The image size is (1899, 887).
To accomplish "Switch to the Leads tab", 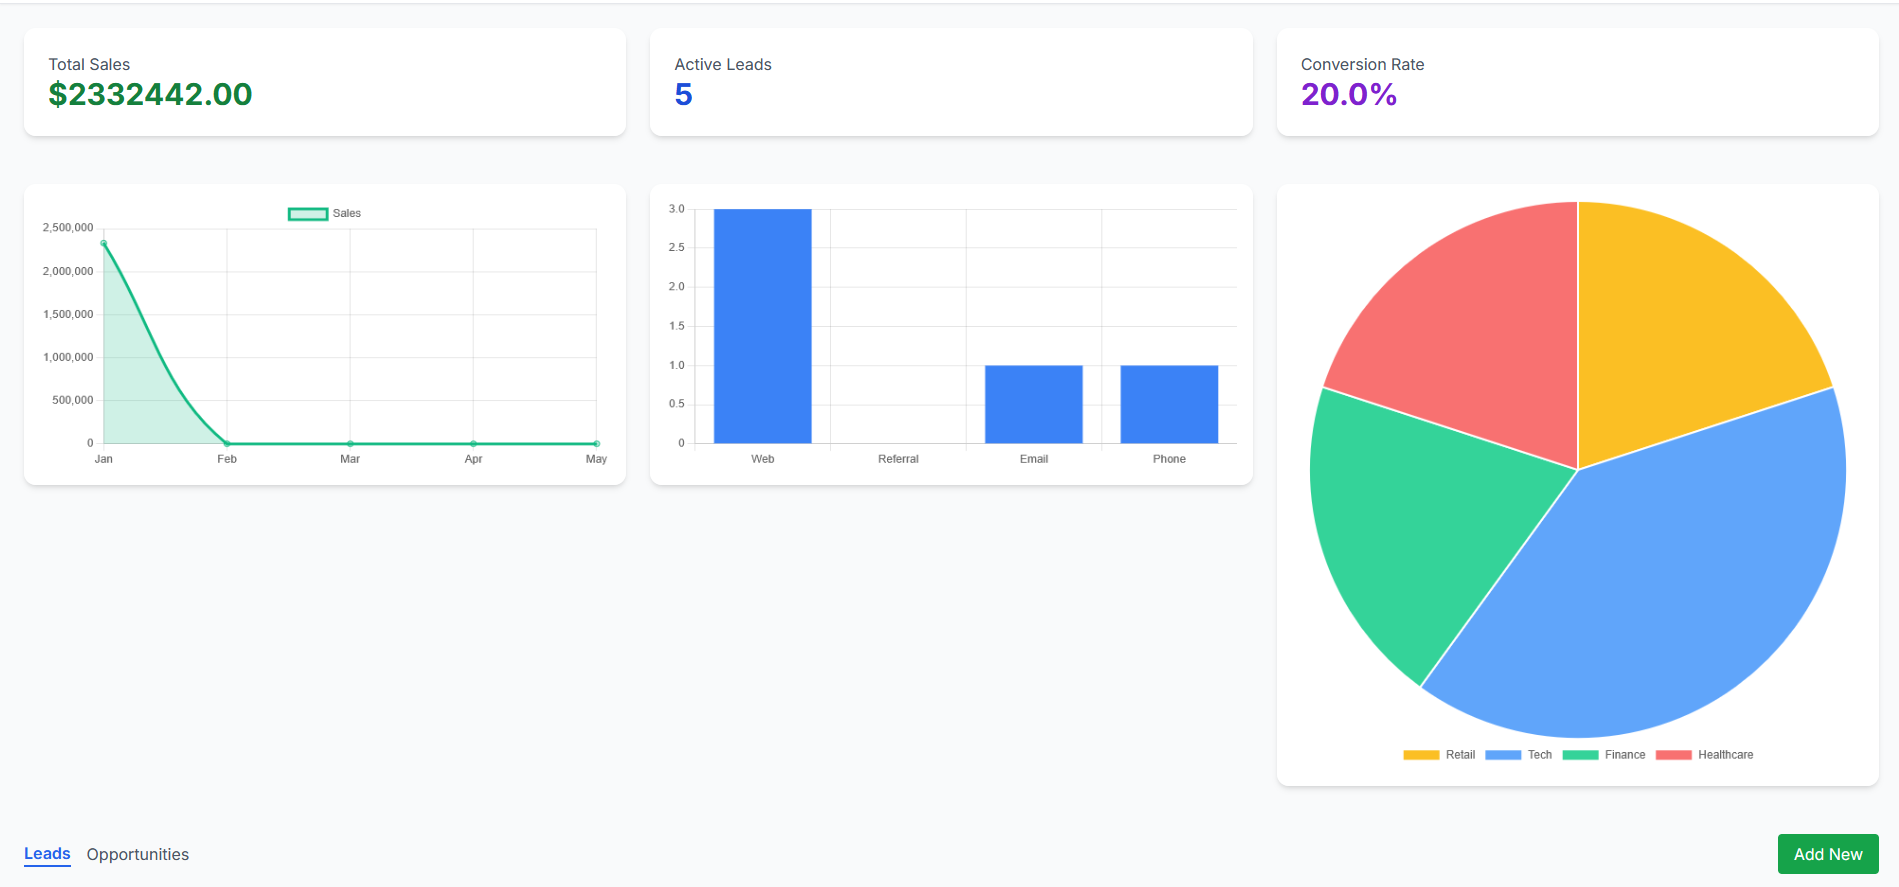I will (x=47, y=854).
